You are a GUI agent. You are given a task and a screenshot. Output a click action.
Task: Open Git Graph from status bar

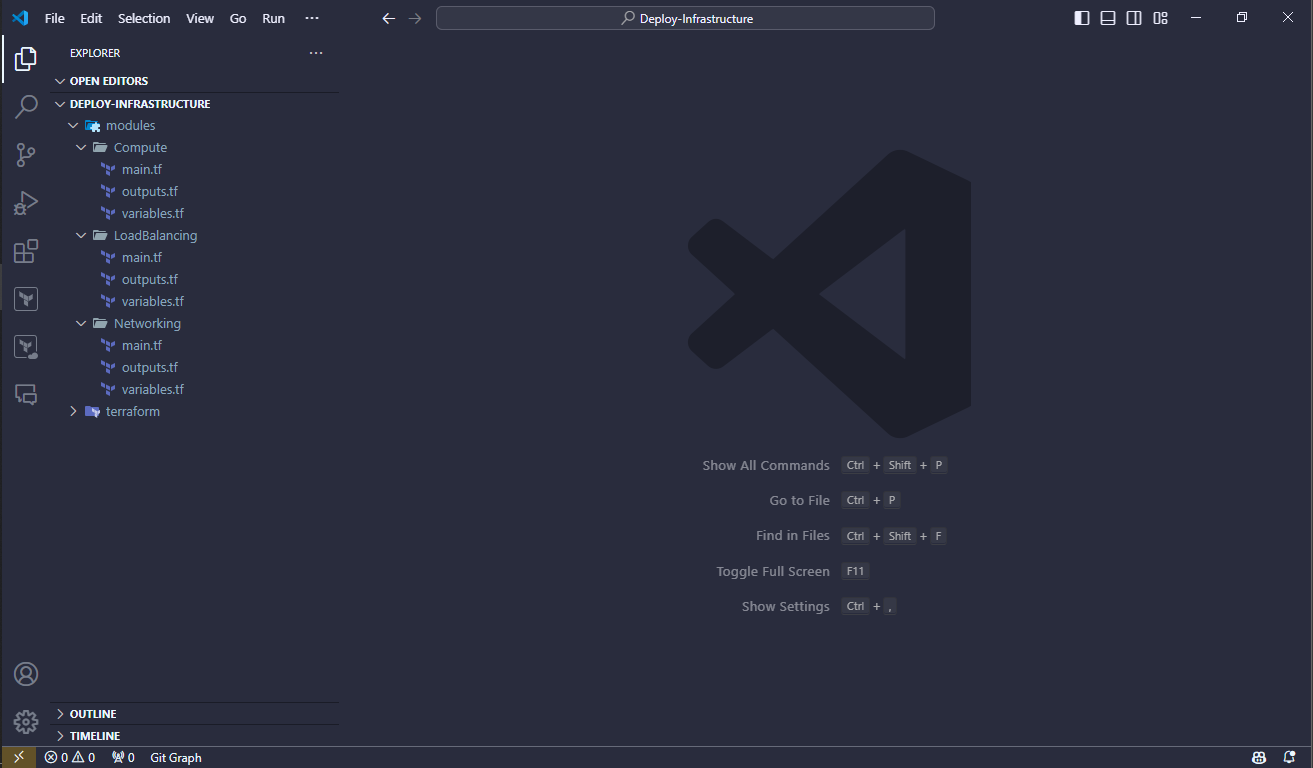tap(176, 757)
